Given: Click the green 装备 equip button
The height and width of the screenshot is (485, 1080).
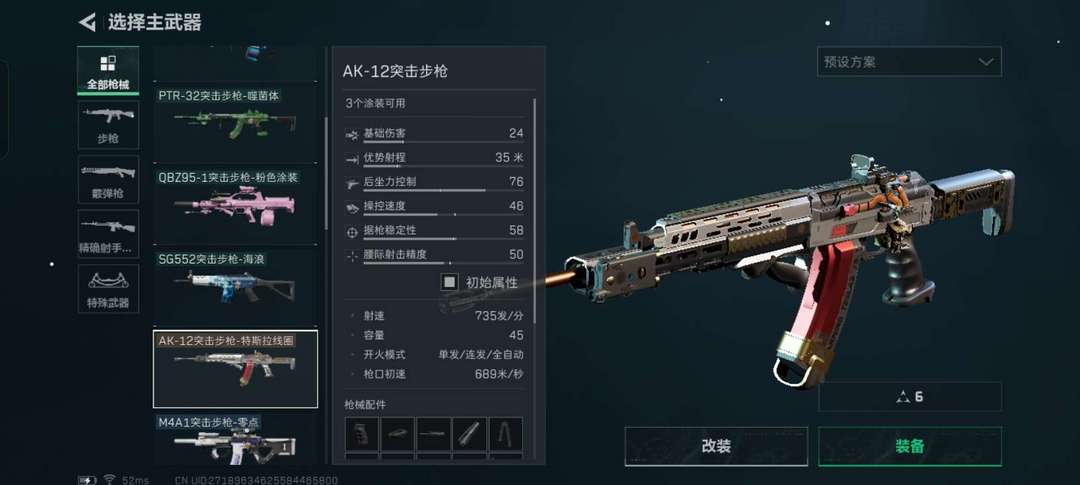Looking at the screenshot, I should (910, 446).
